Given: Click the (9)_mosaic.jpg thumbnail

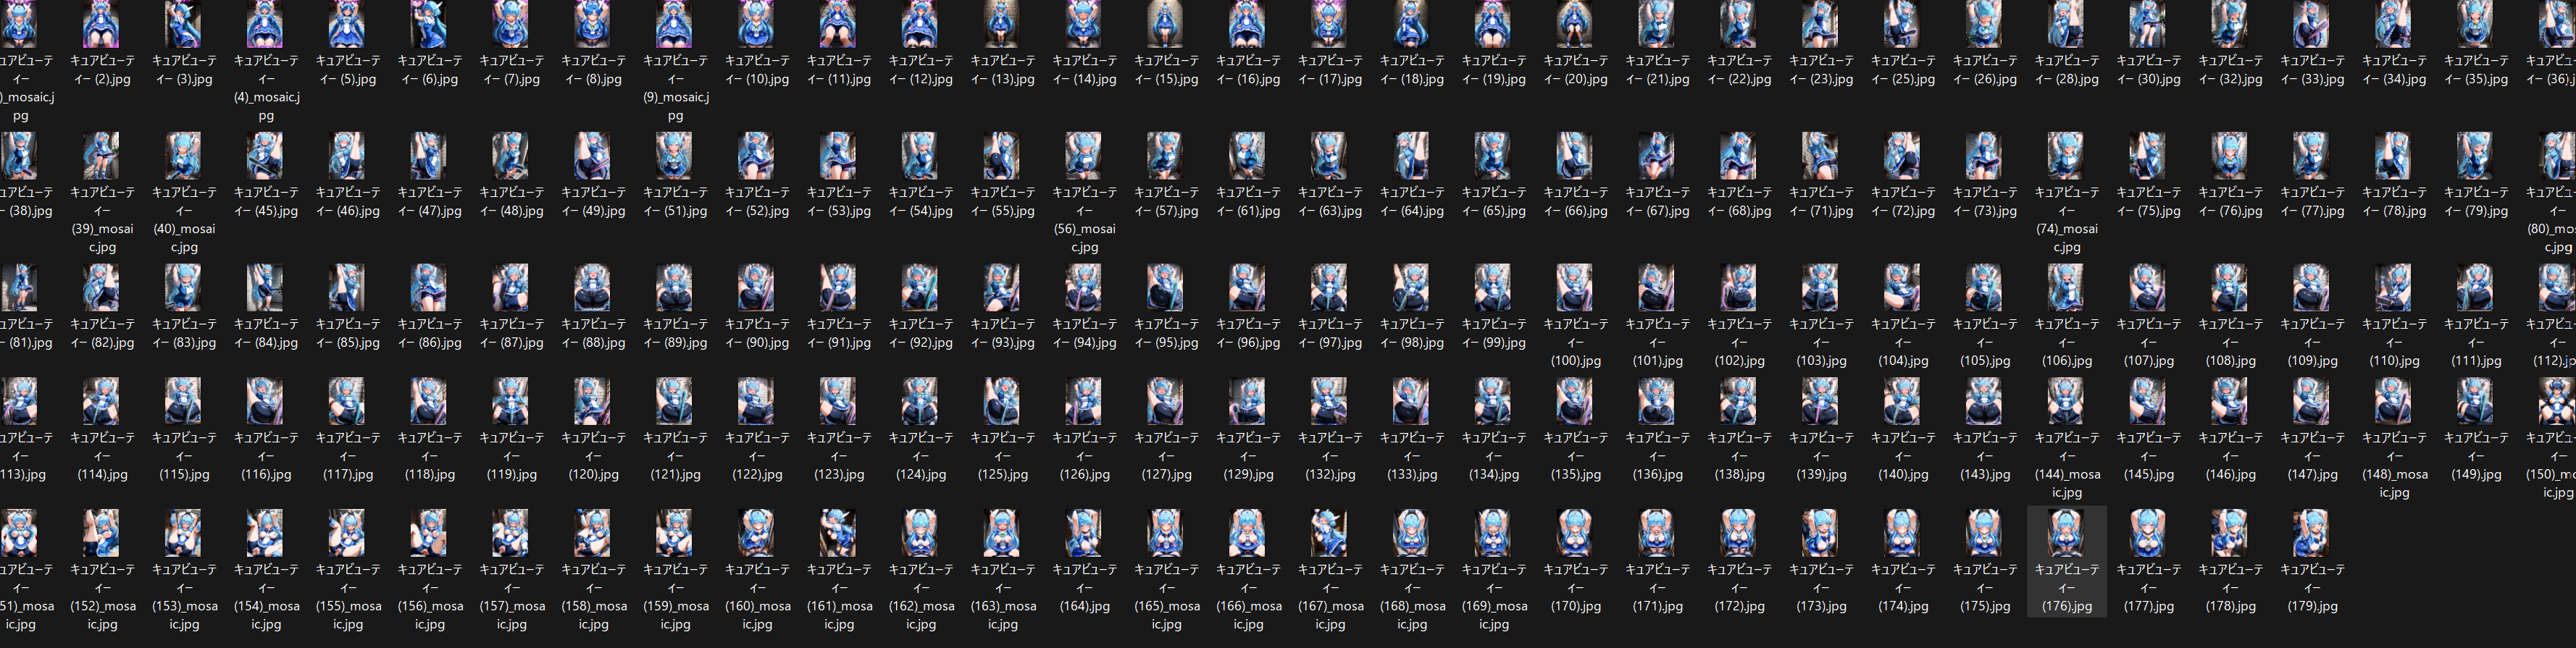Looking at the screenshot, I should click(675, 24).
